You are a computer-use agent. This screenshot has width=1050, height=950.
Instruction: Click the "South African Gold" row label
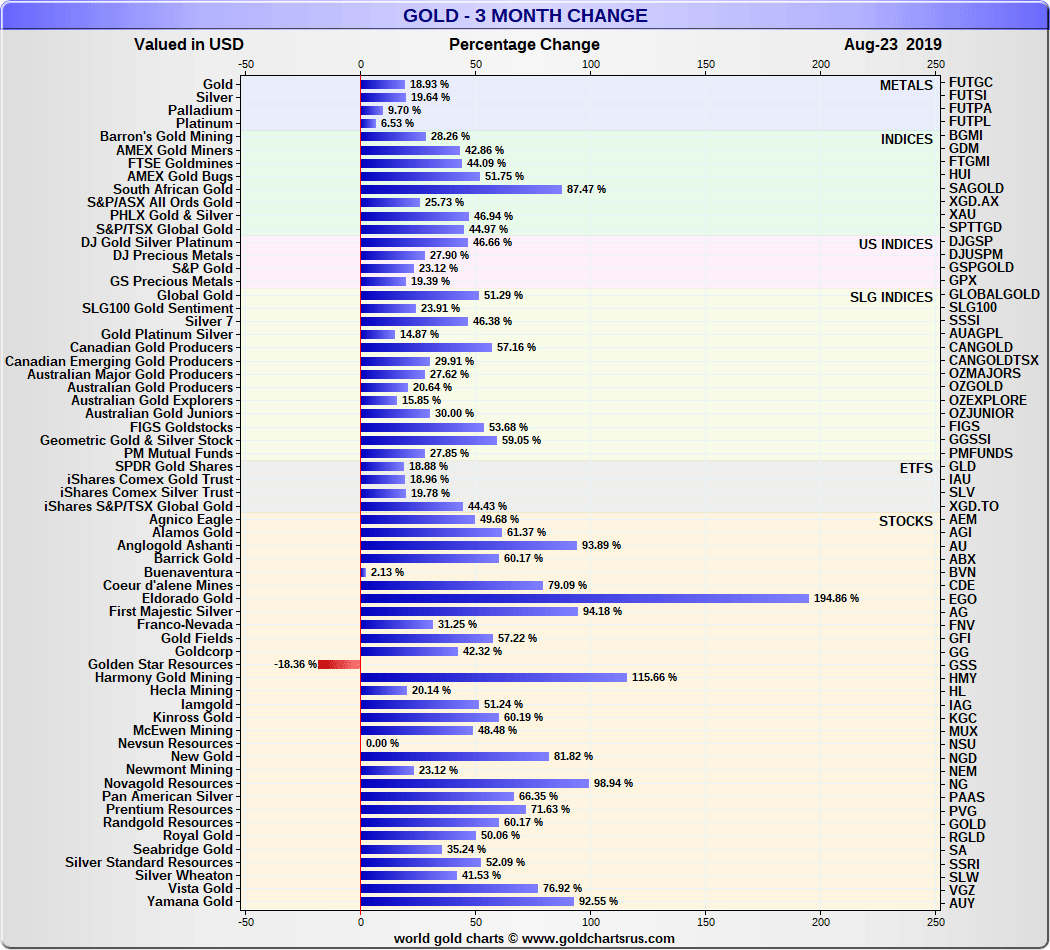[173, 189]
